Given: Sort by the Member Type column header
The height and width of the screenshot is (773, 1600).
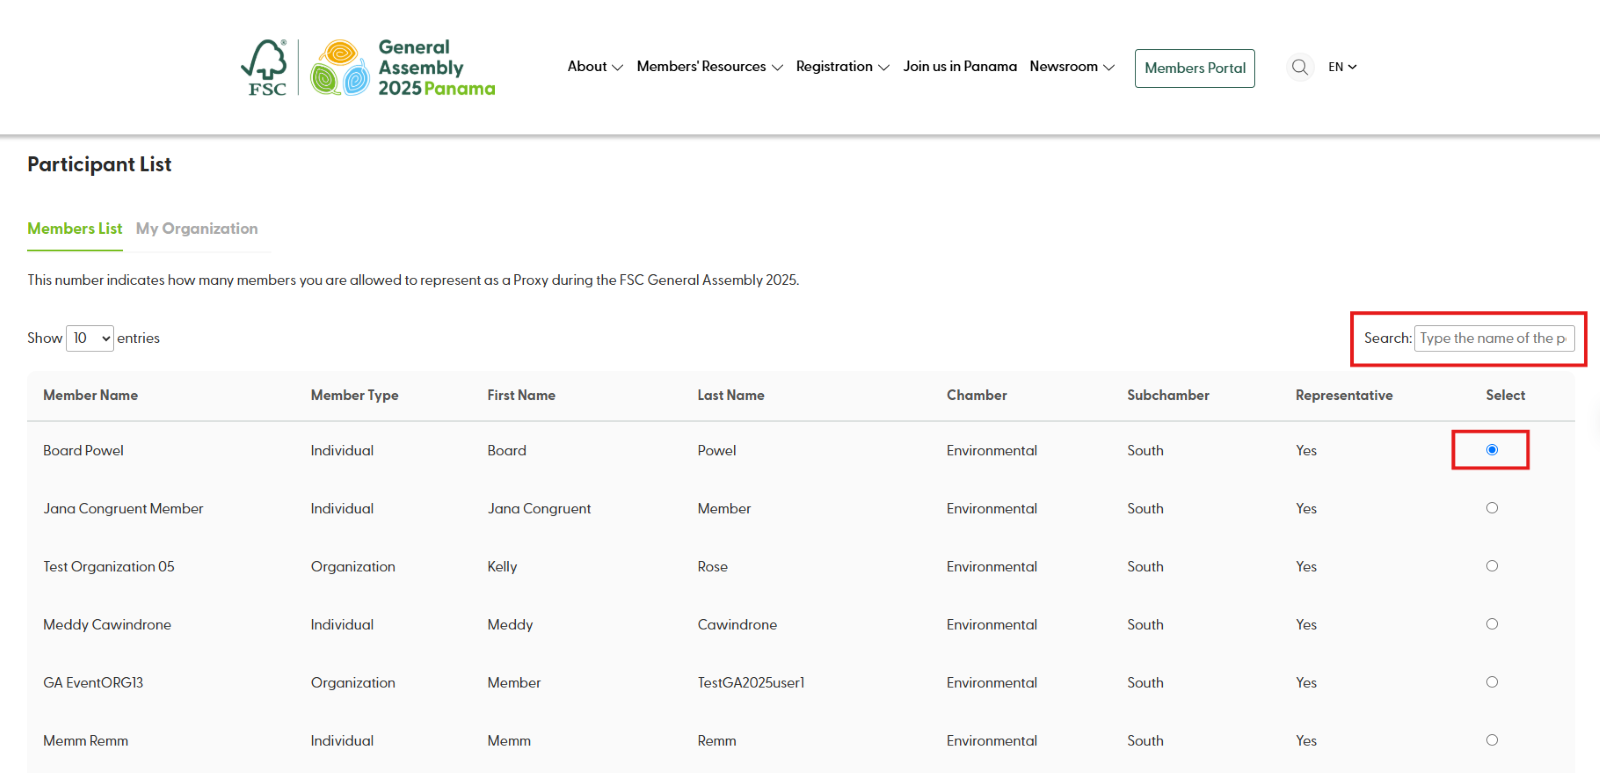Looking at the screenshot, I should click(x=354, y=395).
